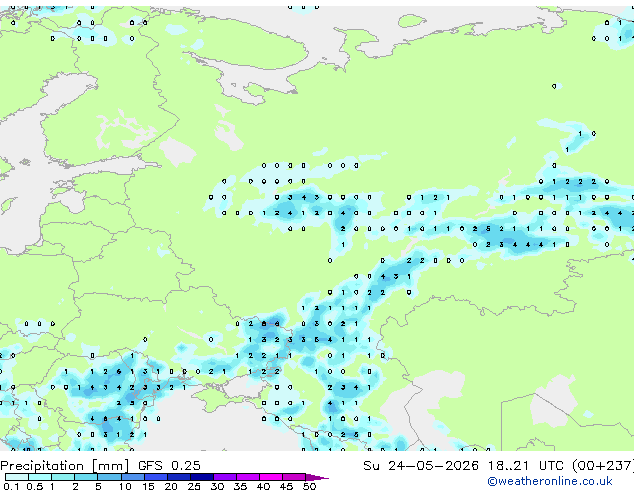Image resolution: width=634 pixels, height=490 pixels.
Task: Click the 'Su 24-05-2026' forecast date text
Action: pos(421,466)
